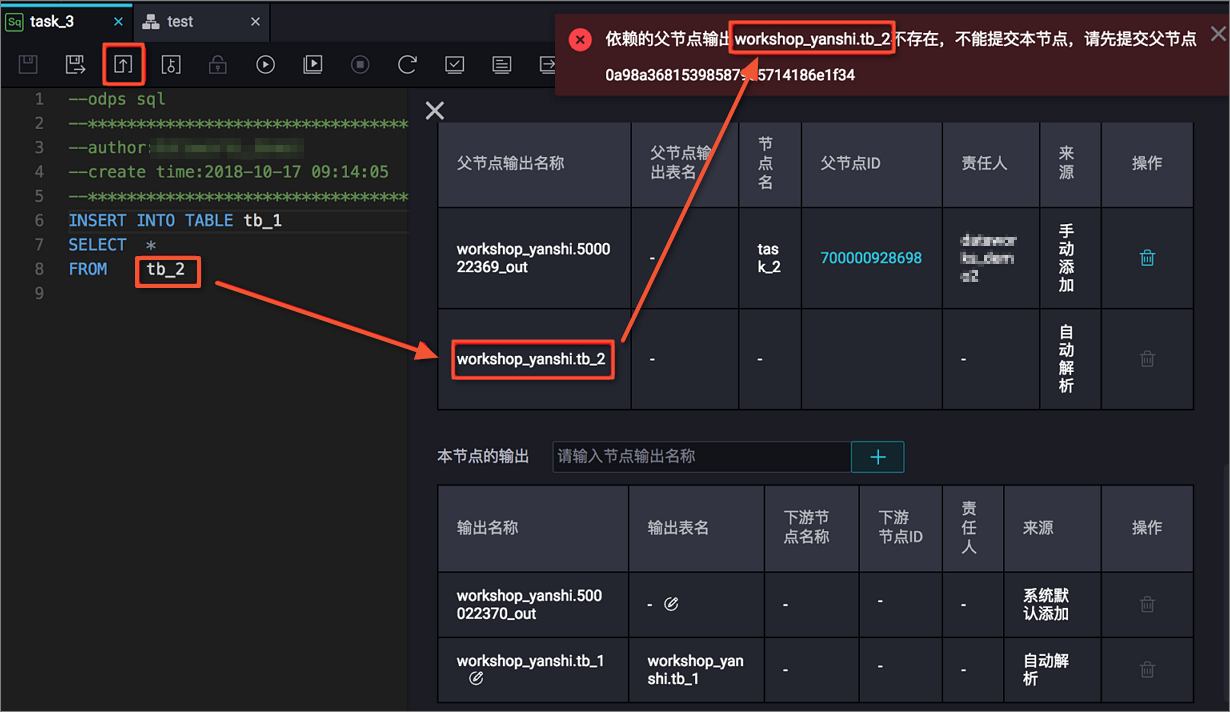Click the monitor checkmark toolbar icon
The height and width of the screenshot is (712, 1230).
455,65
